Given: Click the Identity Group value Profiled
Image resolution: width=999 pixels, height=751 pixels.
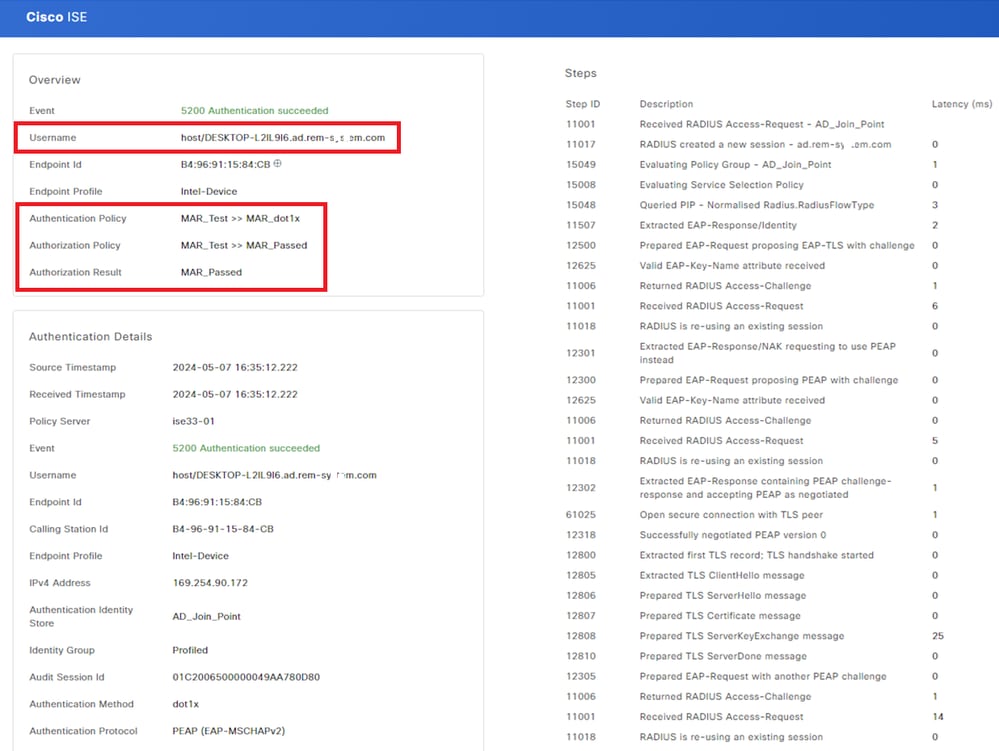Looking at the screenshot, I should [x=190, y=650].
